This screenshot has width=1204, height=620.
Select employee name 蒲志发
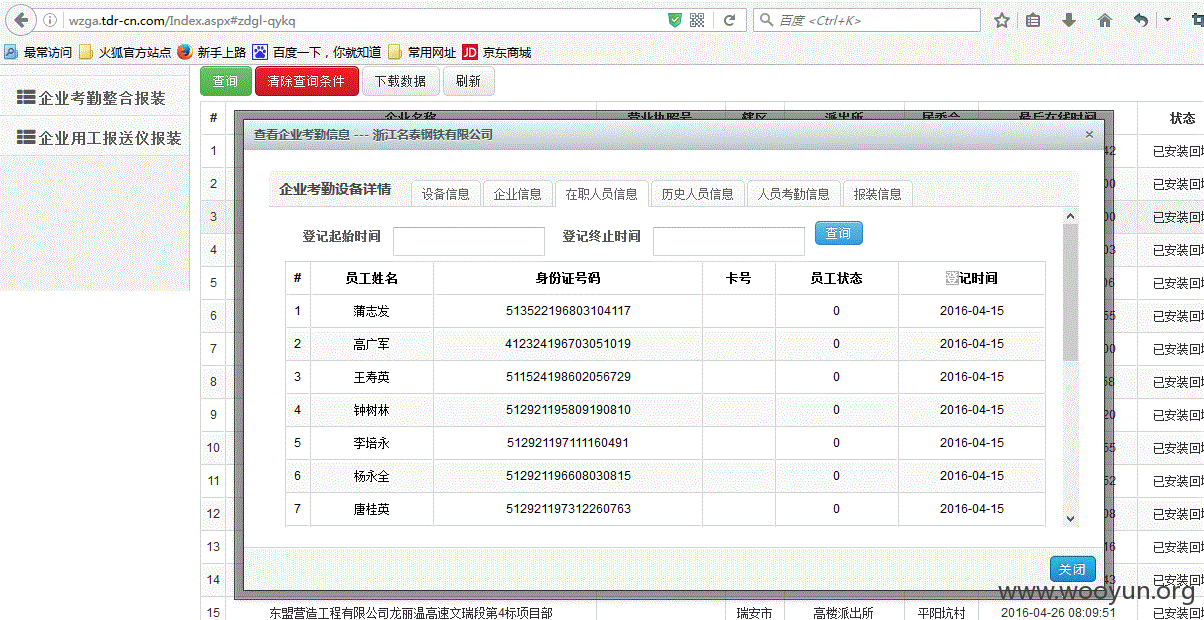372,311
